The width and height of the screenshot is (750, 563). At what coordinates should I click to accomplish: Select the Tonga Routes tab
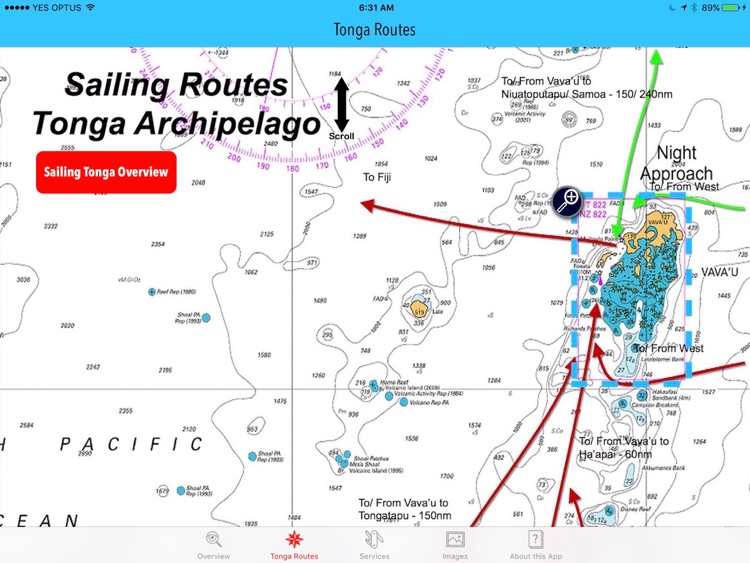coord(294,545)
